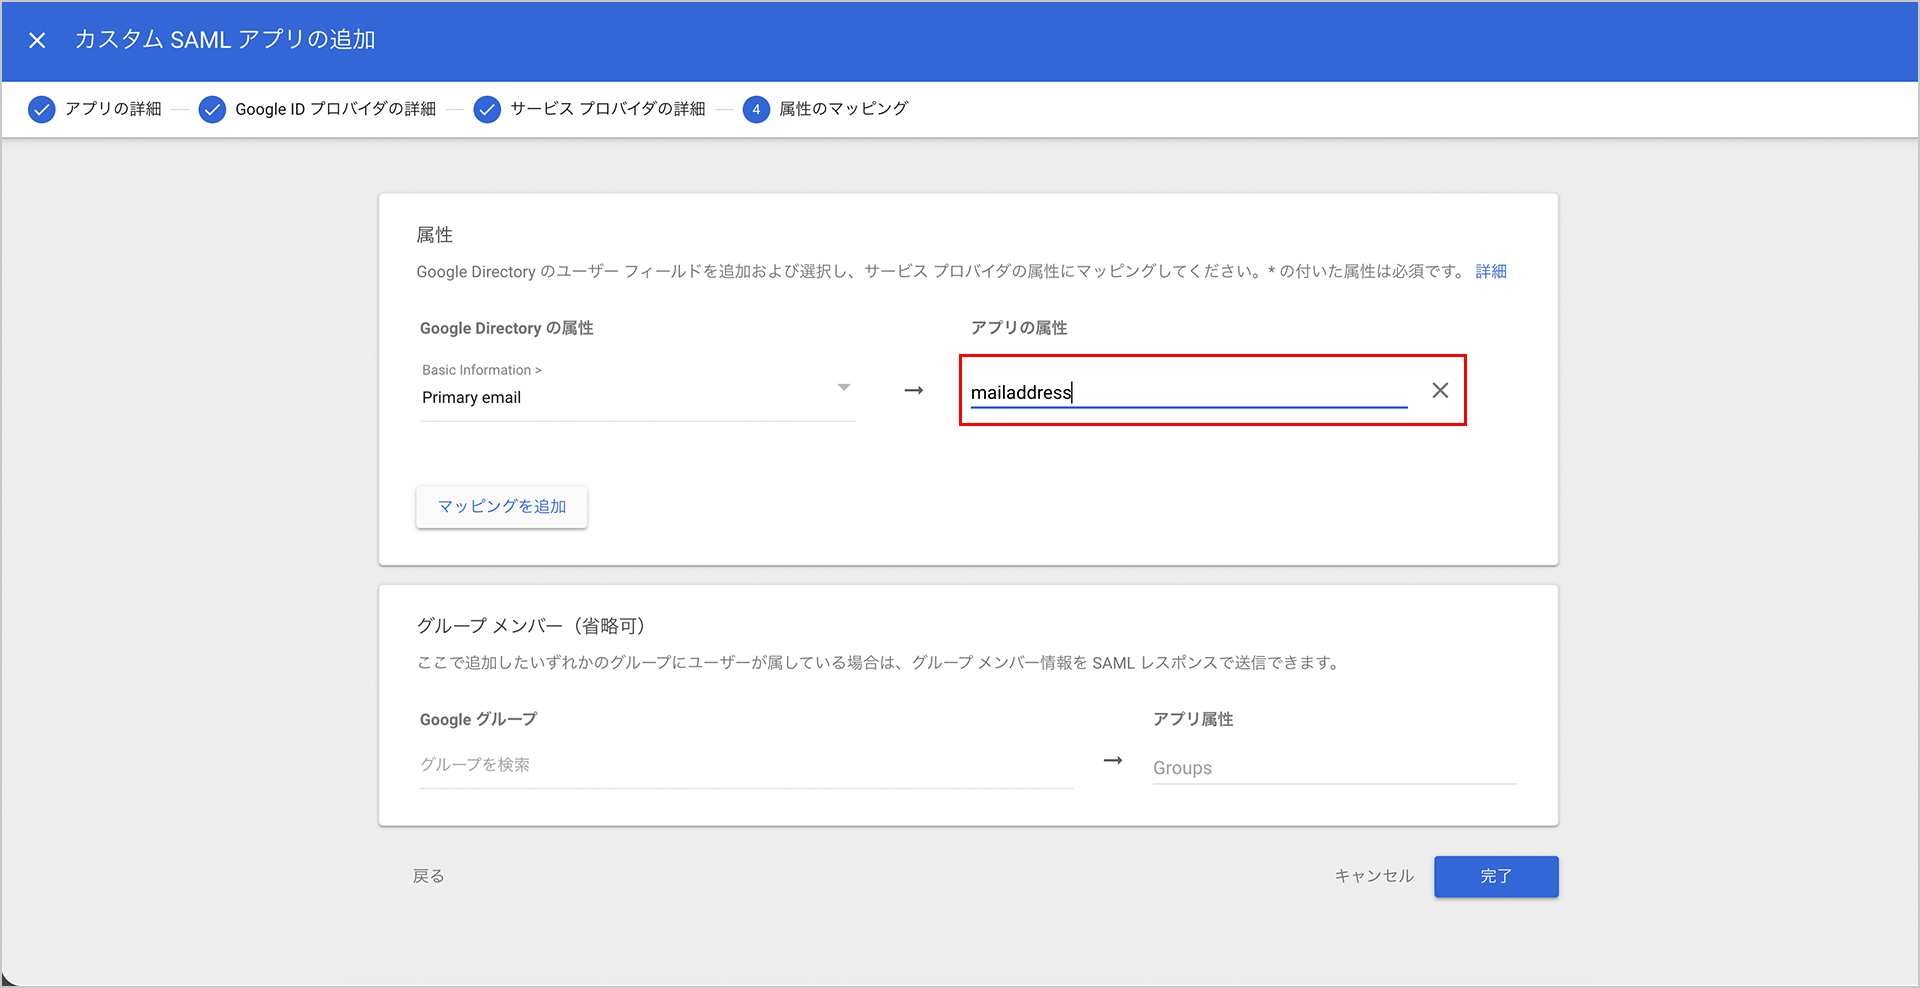1920x988 pixels.
Task: Click 戻る to go back
Action: coord(429,876)
